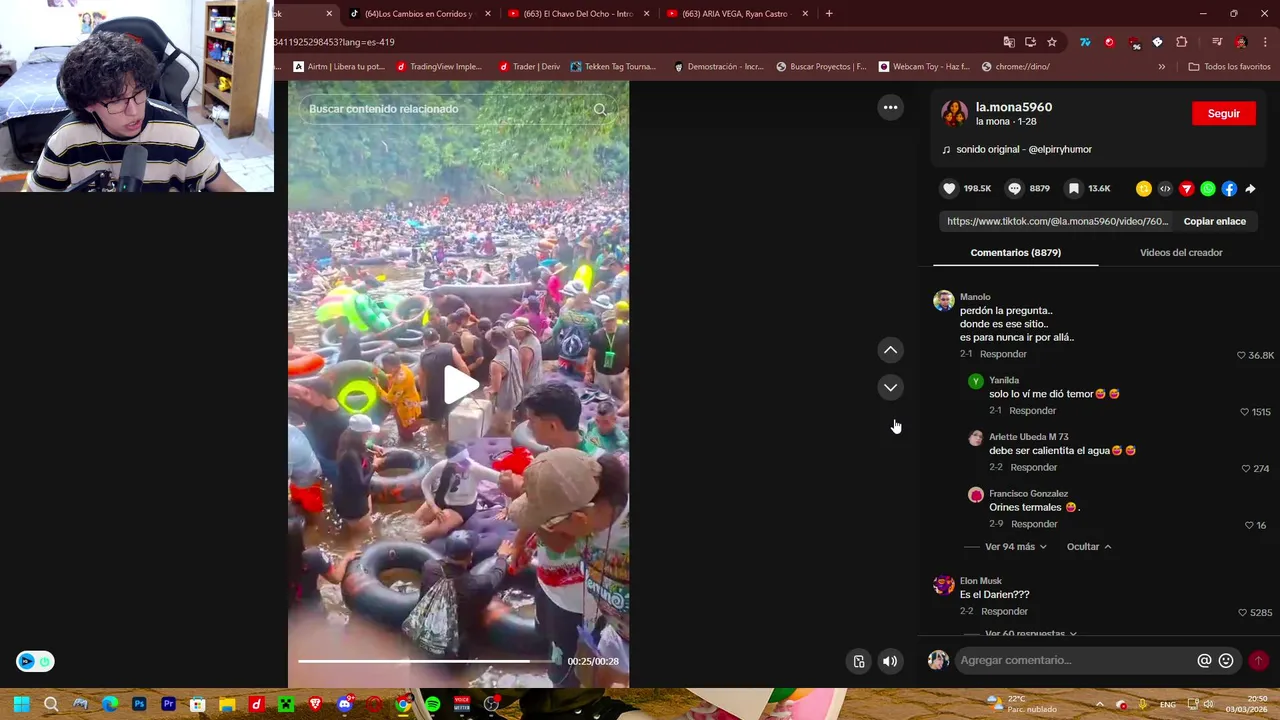The image size is (1280, 720).
Task: Open the Chrome three-dots menu
Action: click(x=1265, y=42)
